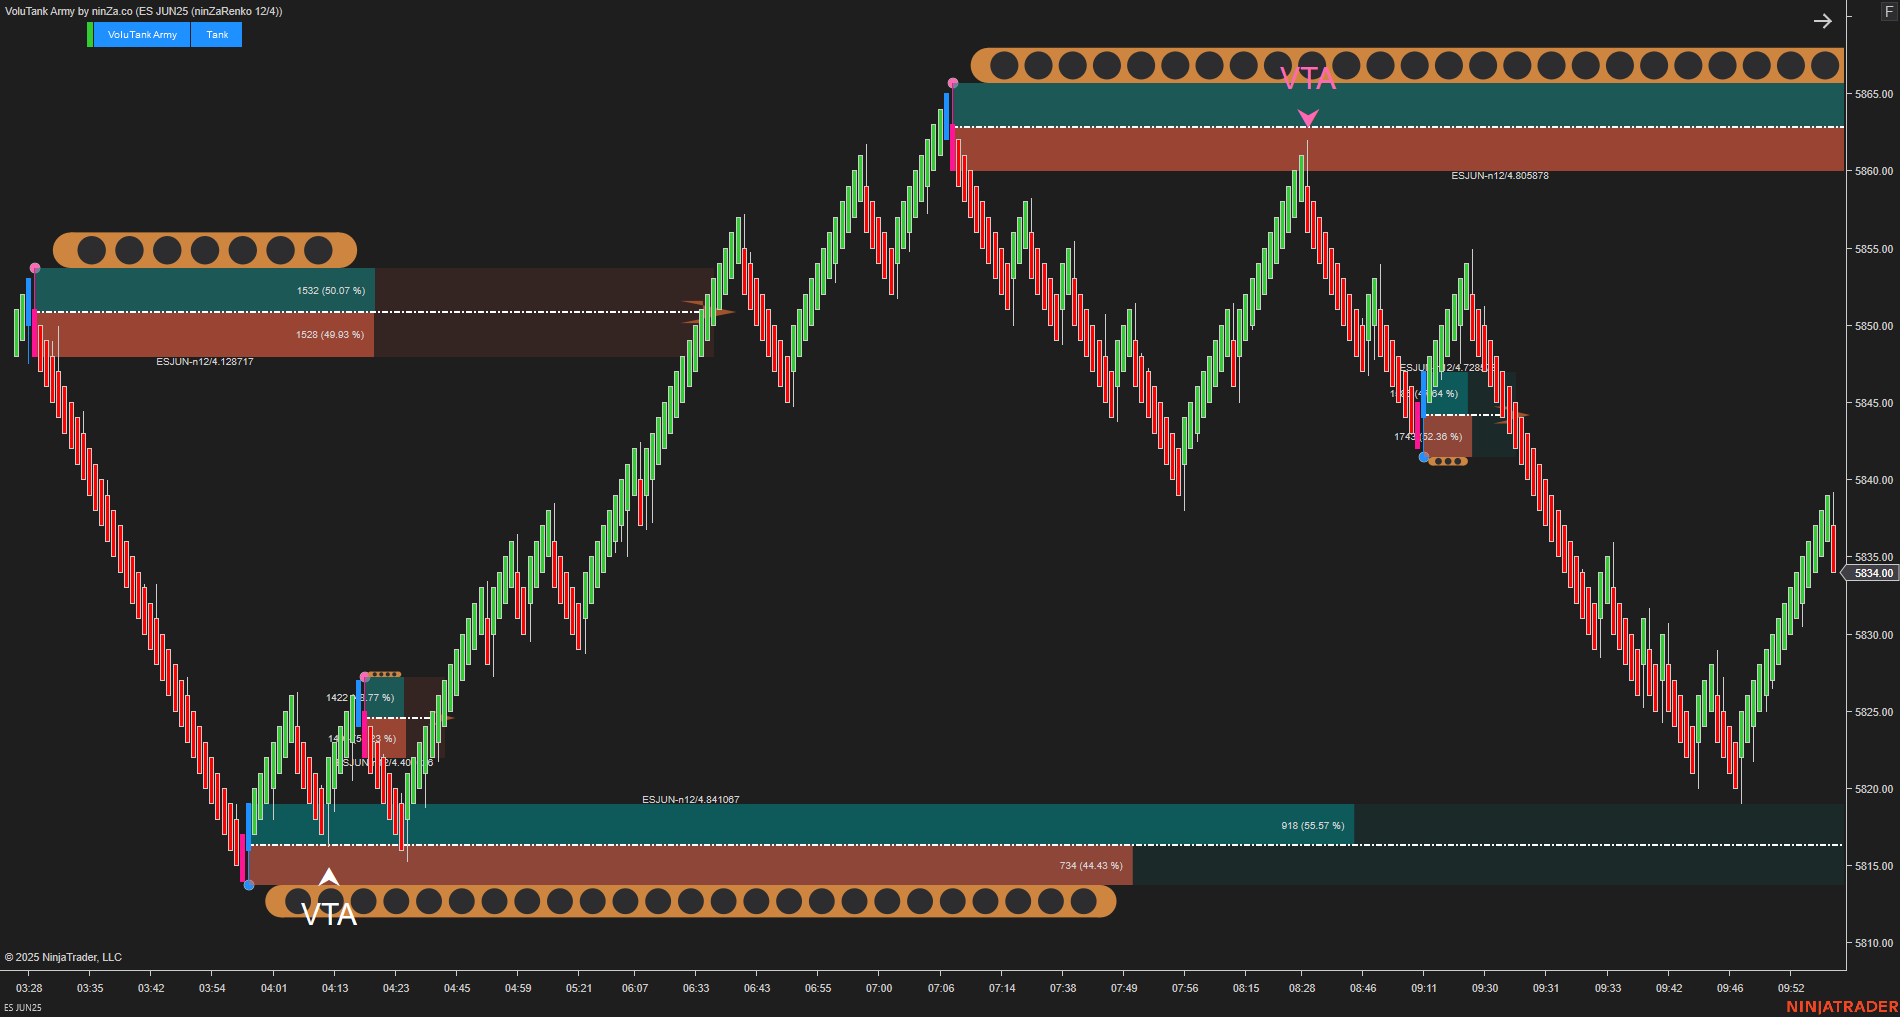Click the pink dot above the 07:06 swing high
Screen dimensions: 1900x1017
953,84
